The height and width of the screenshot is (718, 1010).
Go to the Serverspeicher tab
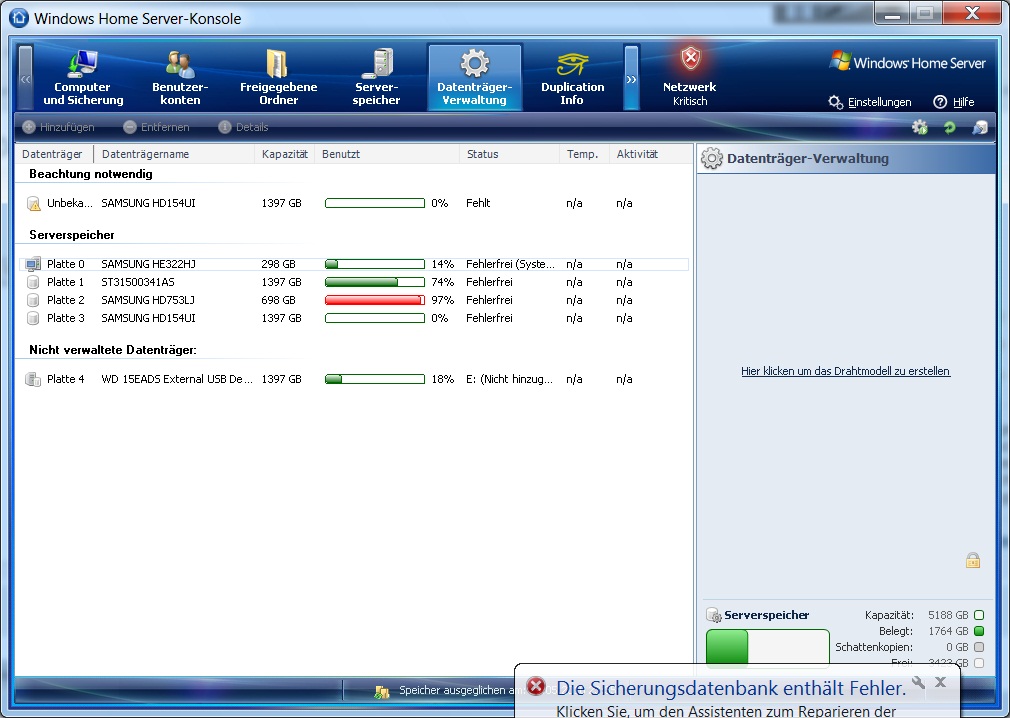(376, 77)
